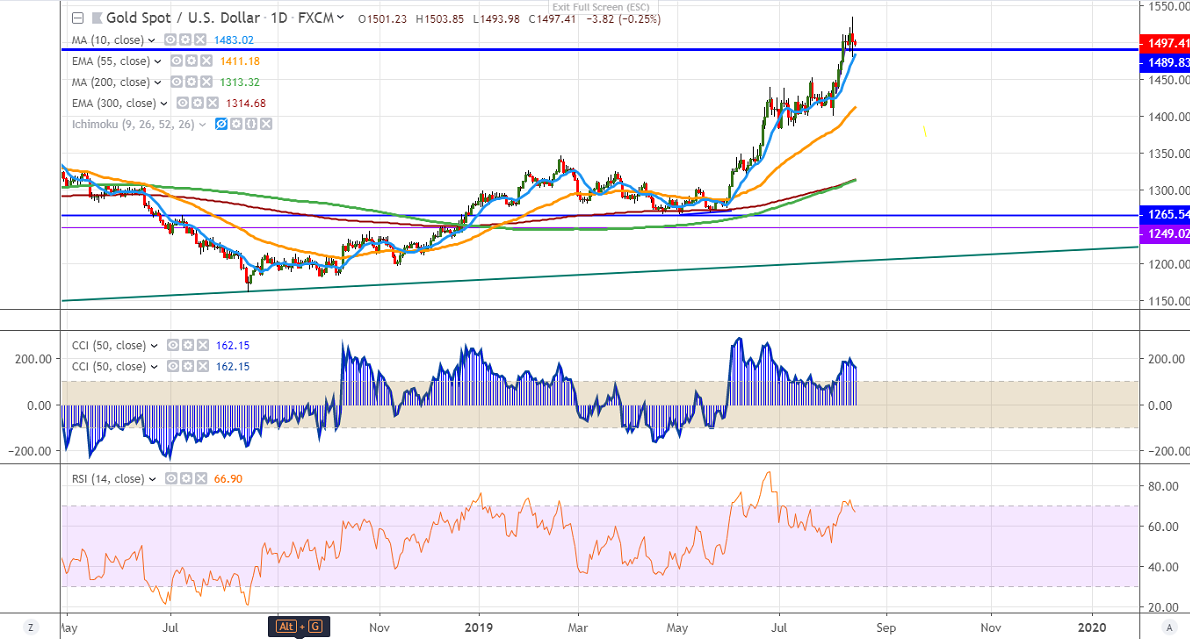Remove the RSI (14, close) indicator
1190x639 pixels.
pyautogui.click(x=200, y=479)
